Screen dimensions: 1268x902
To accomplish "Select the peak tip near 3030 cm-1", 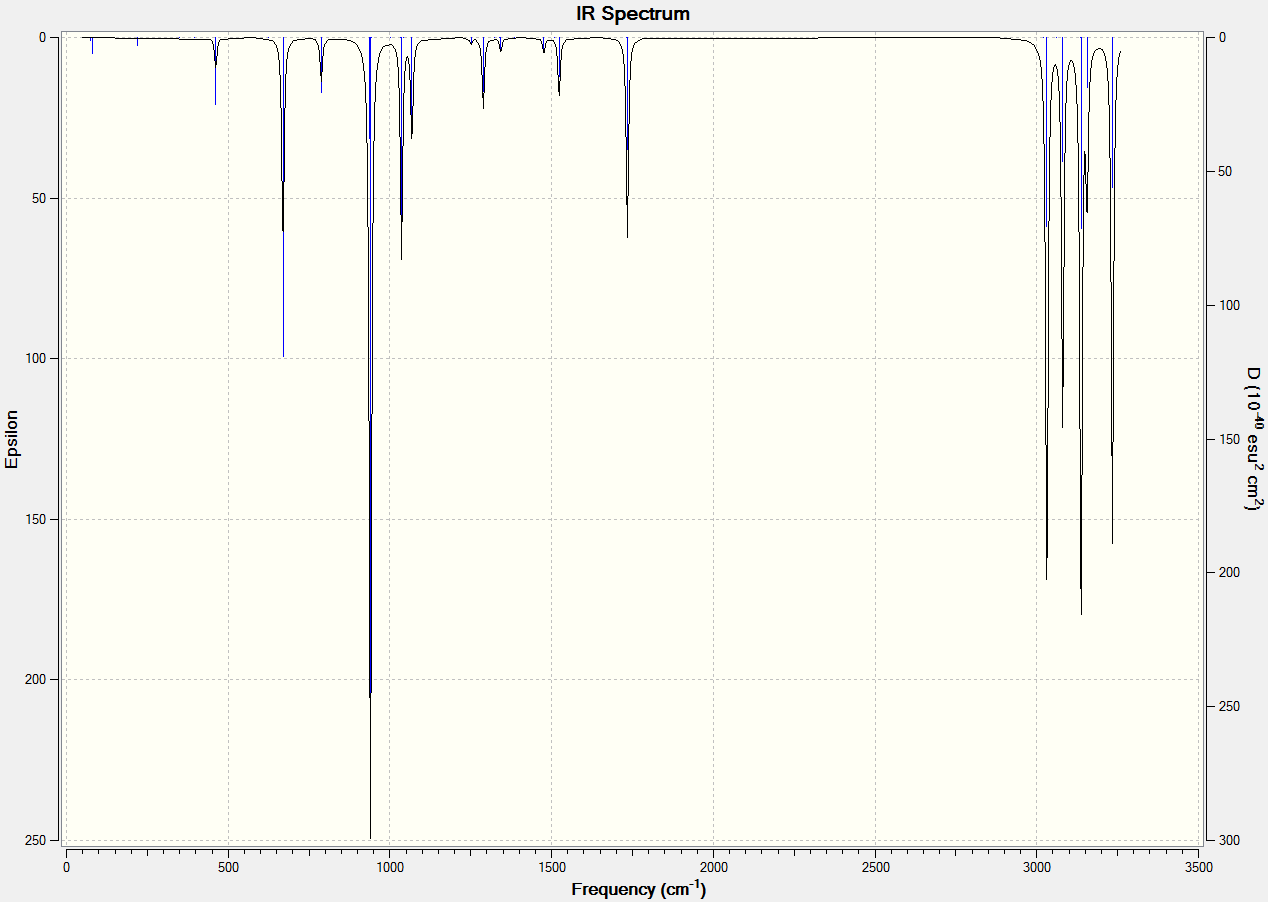I will click(1046, 577).
